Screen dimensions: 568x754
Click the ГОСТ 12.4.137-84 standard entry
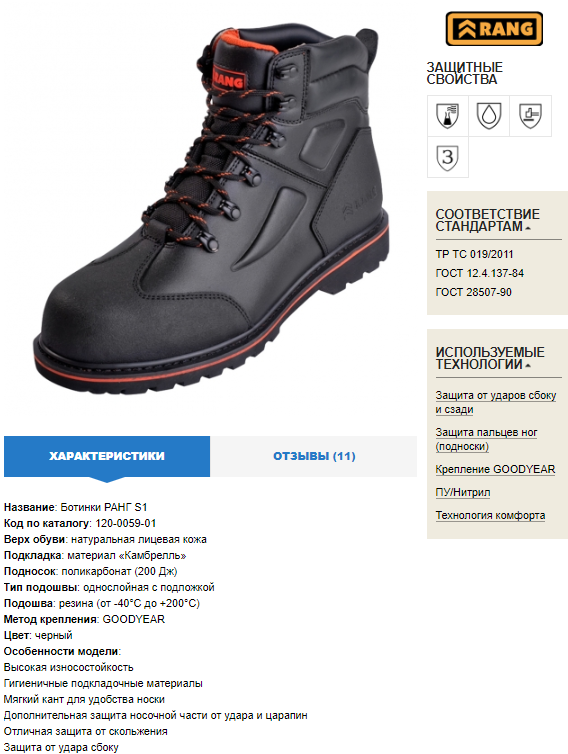click(480, 274)
